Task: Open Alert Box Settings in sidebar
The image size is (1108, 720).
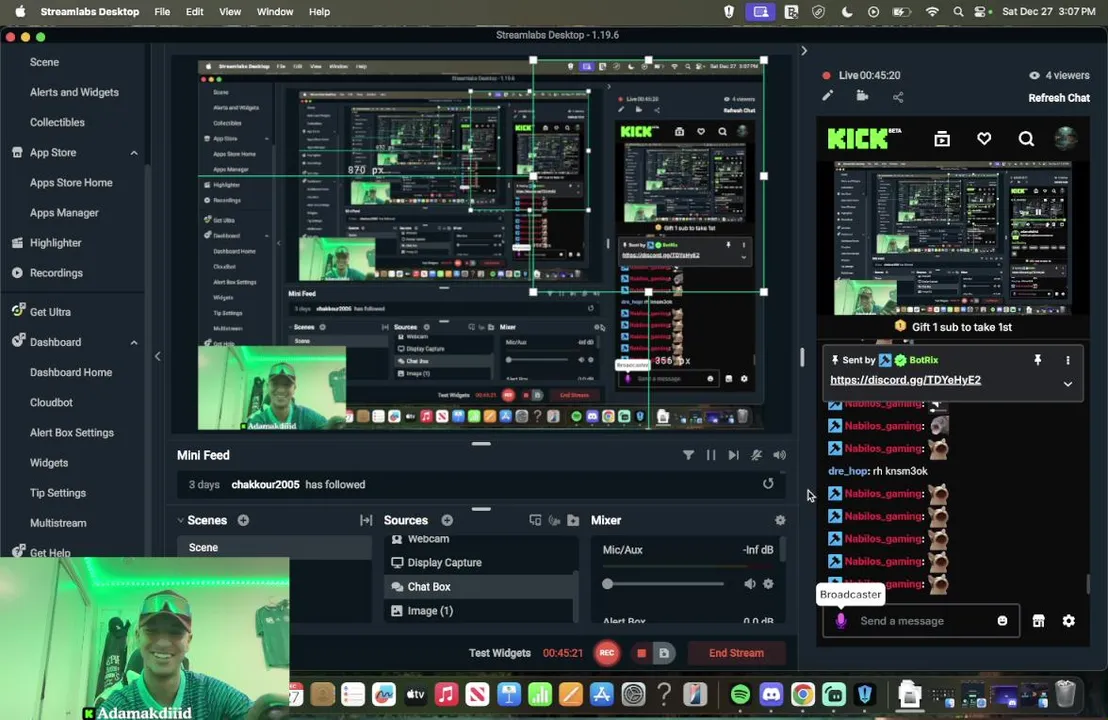Action: pyautogui.click(x=71, y=432)
